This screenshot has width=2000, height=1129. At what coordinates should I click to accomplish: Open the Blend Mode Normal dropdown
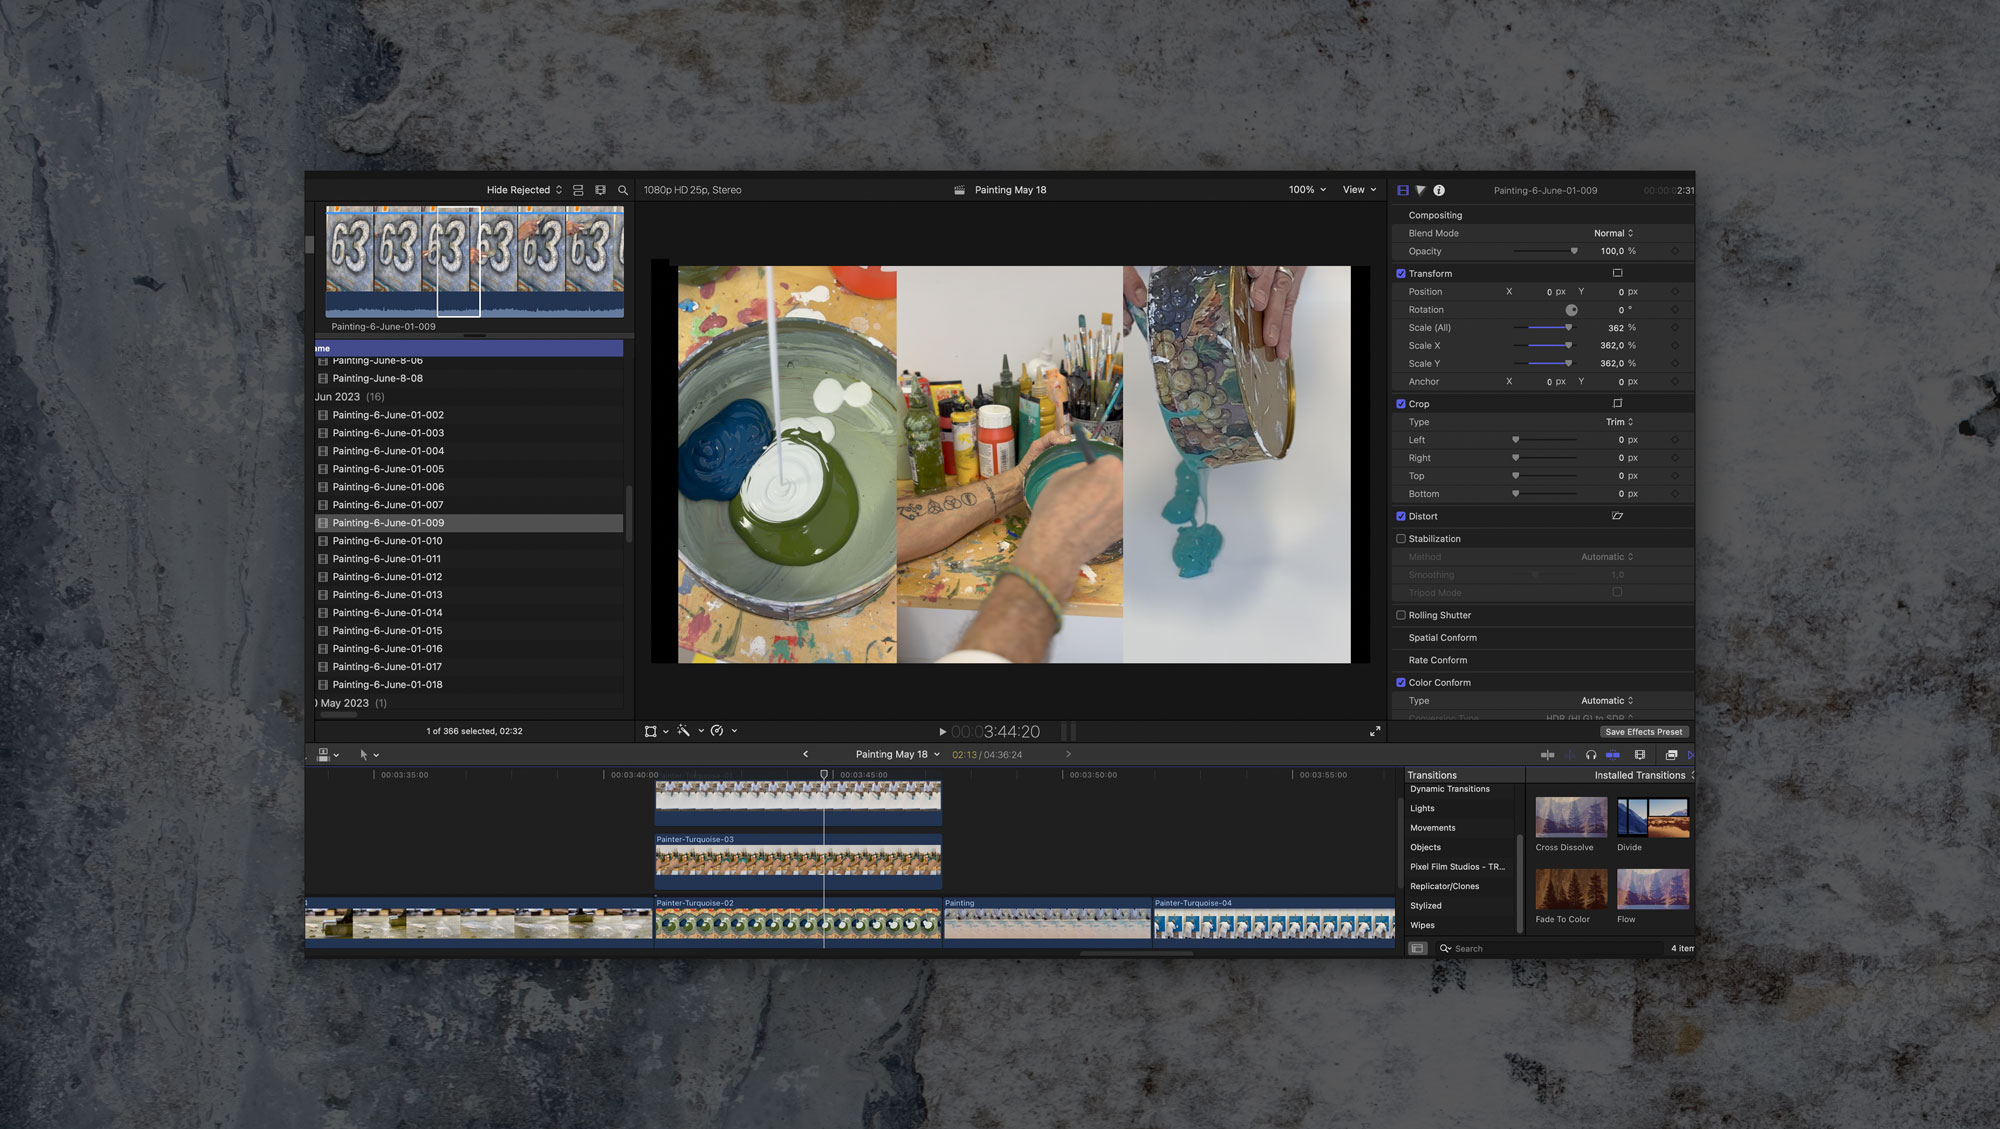pos(1613,234)
